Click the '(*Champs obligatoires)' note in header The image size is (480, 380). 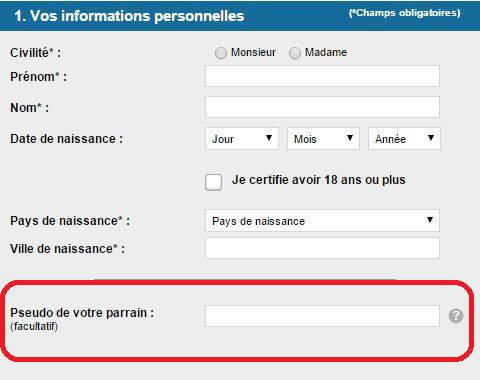tap(405, 13)
